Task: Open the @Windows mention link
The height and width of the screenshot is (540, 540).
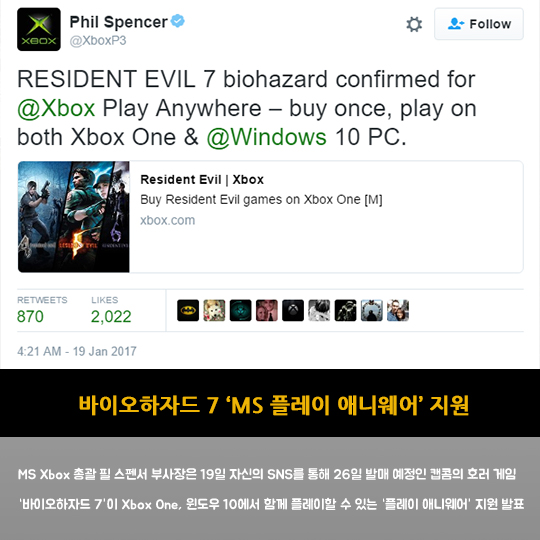Action: coord(267,137)
